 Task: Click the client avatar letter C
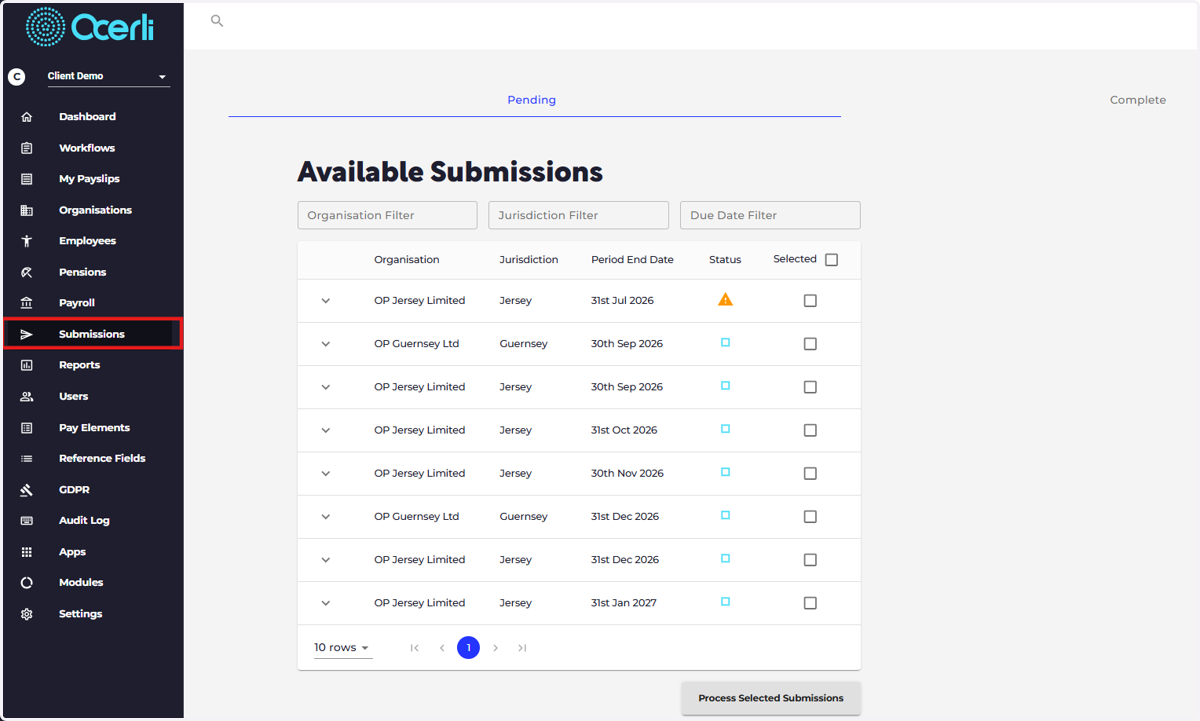(x=16, y=76)
